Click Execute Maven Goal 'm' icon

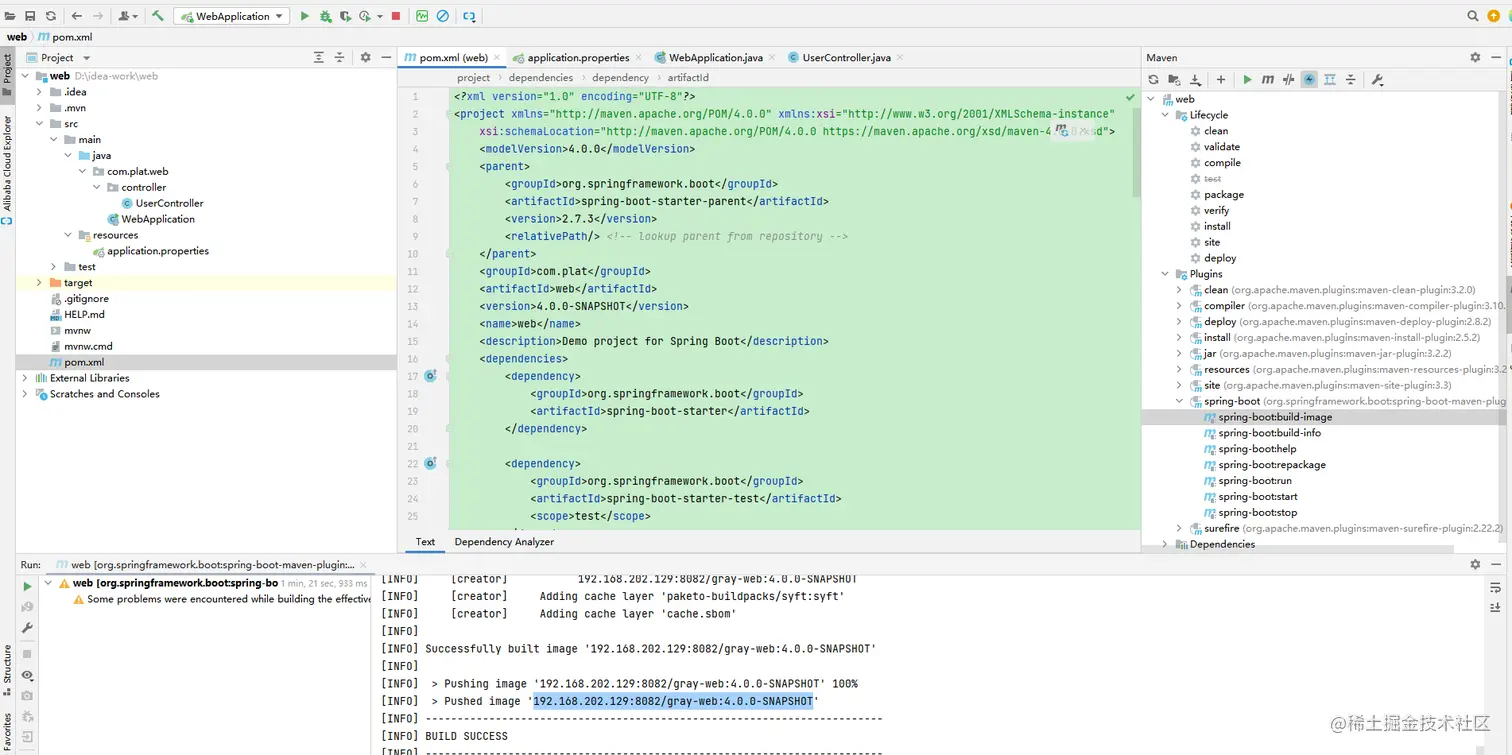pyautogui.click(x=1268, y=80)
